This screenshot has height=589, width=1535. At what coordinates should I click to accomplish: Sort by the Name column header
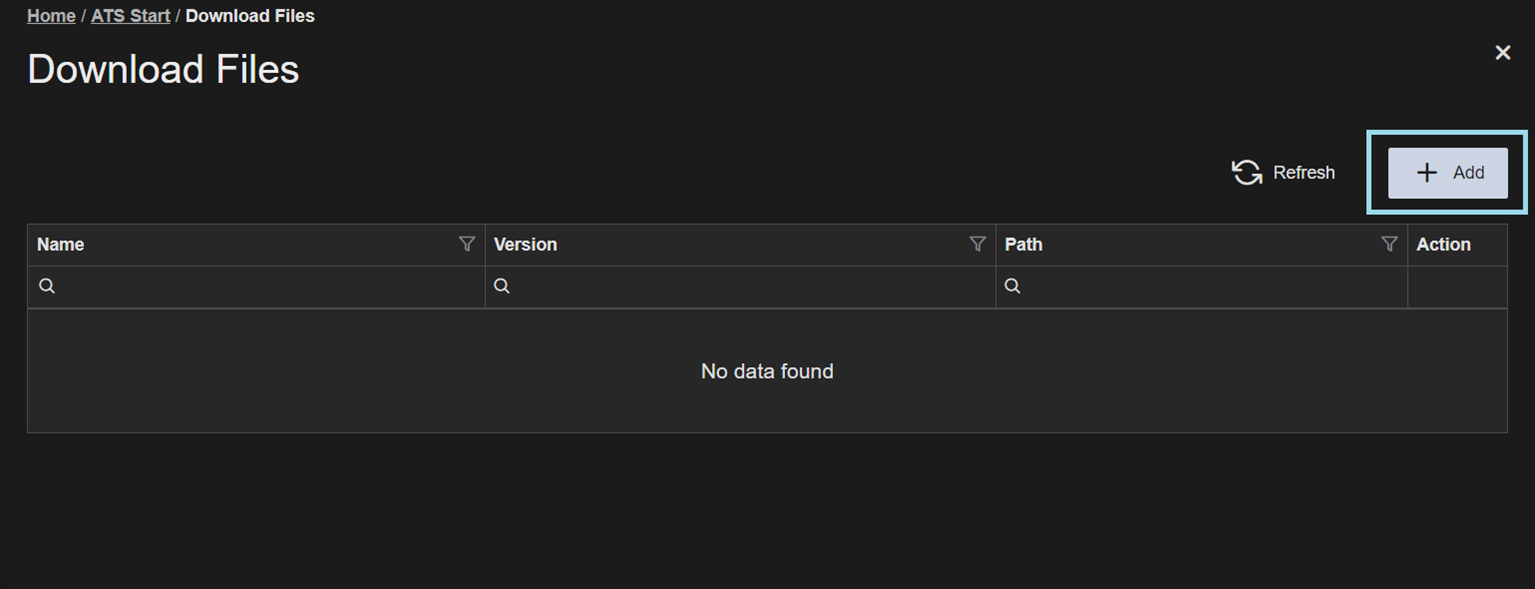coord(60,244)
